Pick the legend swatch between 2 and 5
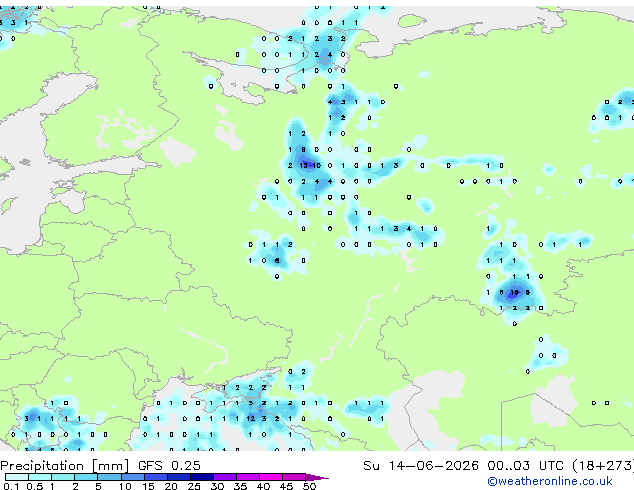 (86, 477)
